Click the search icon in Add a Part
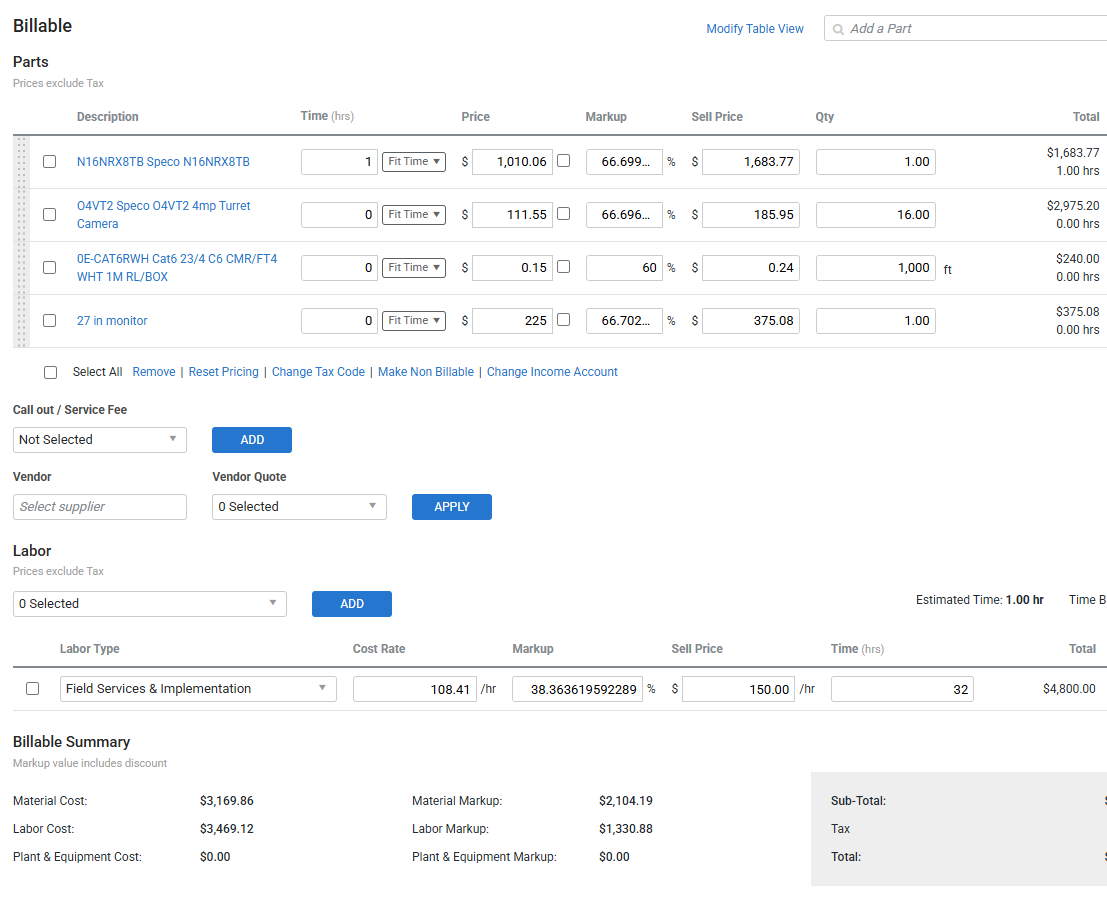This screenshot has height=922, width=1107. [838, 29]
